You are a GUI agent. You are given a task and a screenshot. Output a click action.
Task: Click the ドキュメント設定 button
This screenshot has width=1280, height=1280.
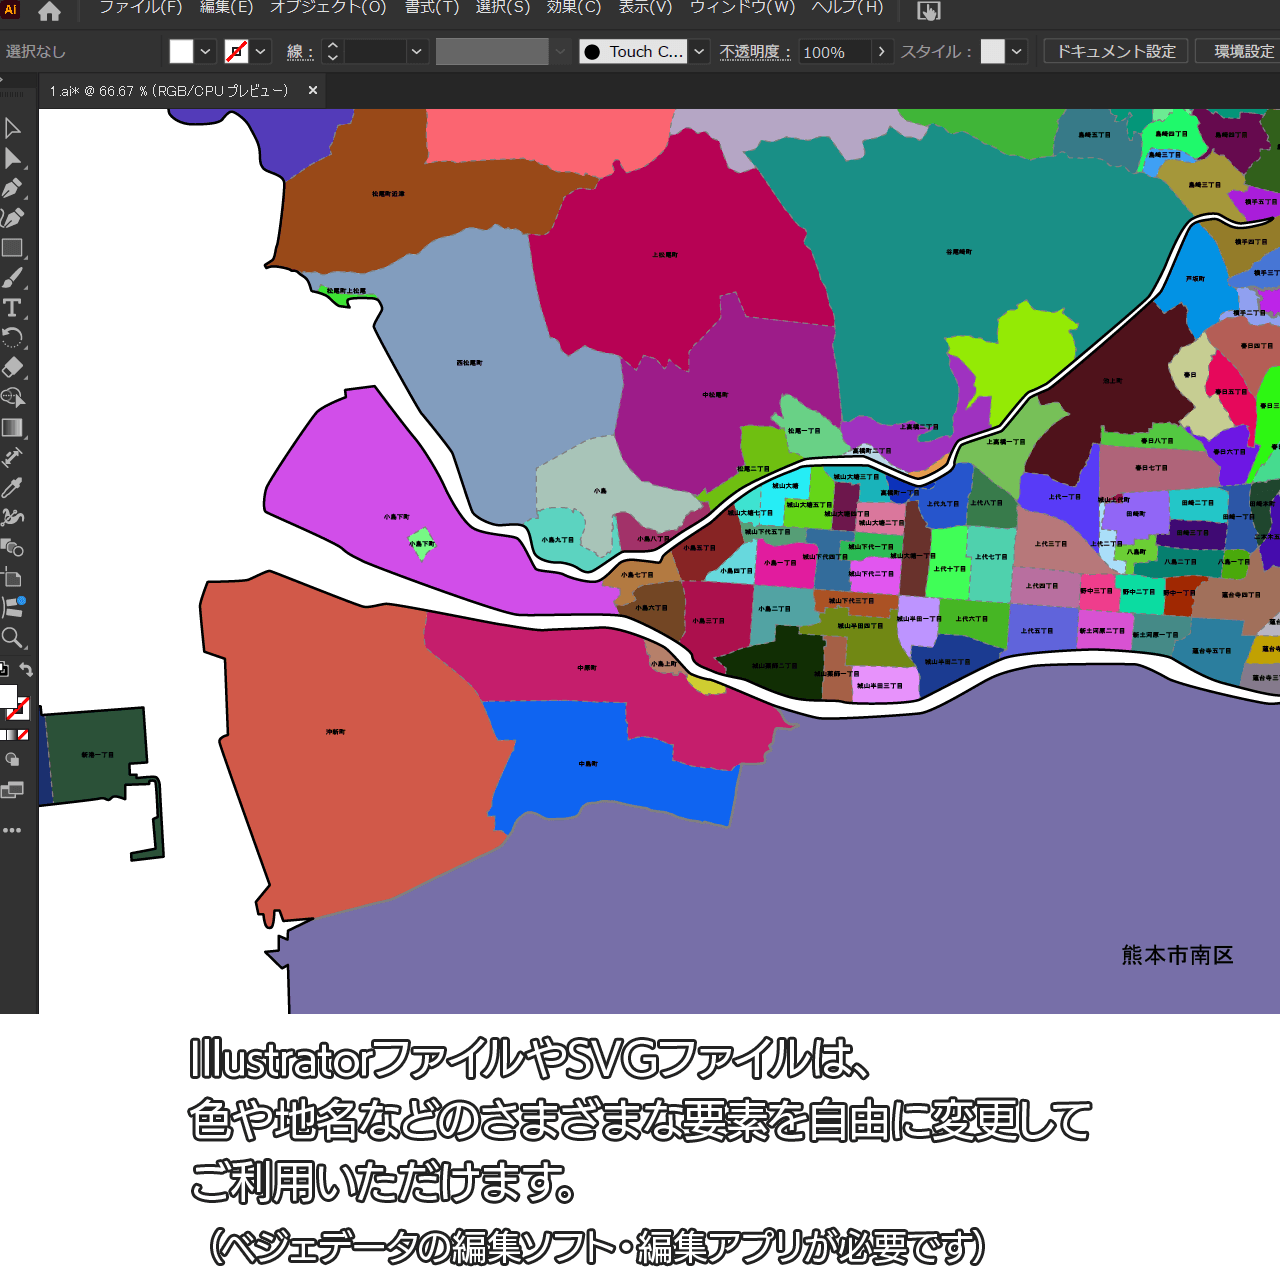(x=1116, y=52)
